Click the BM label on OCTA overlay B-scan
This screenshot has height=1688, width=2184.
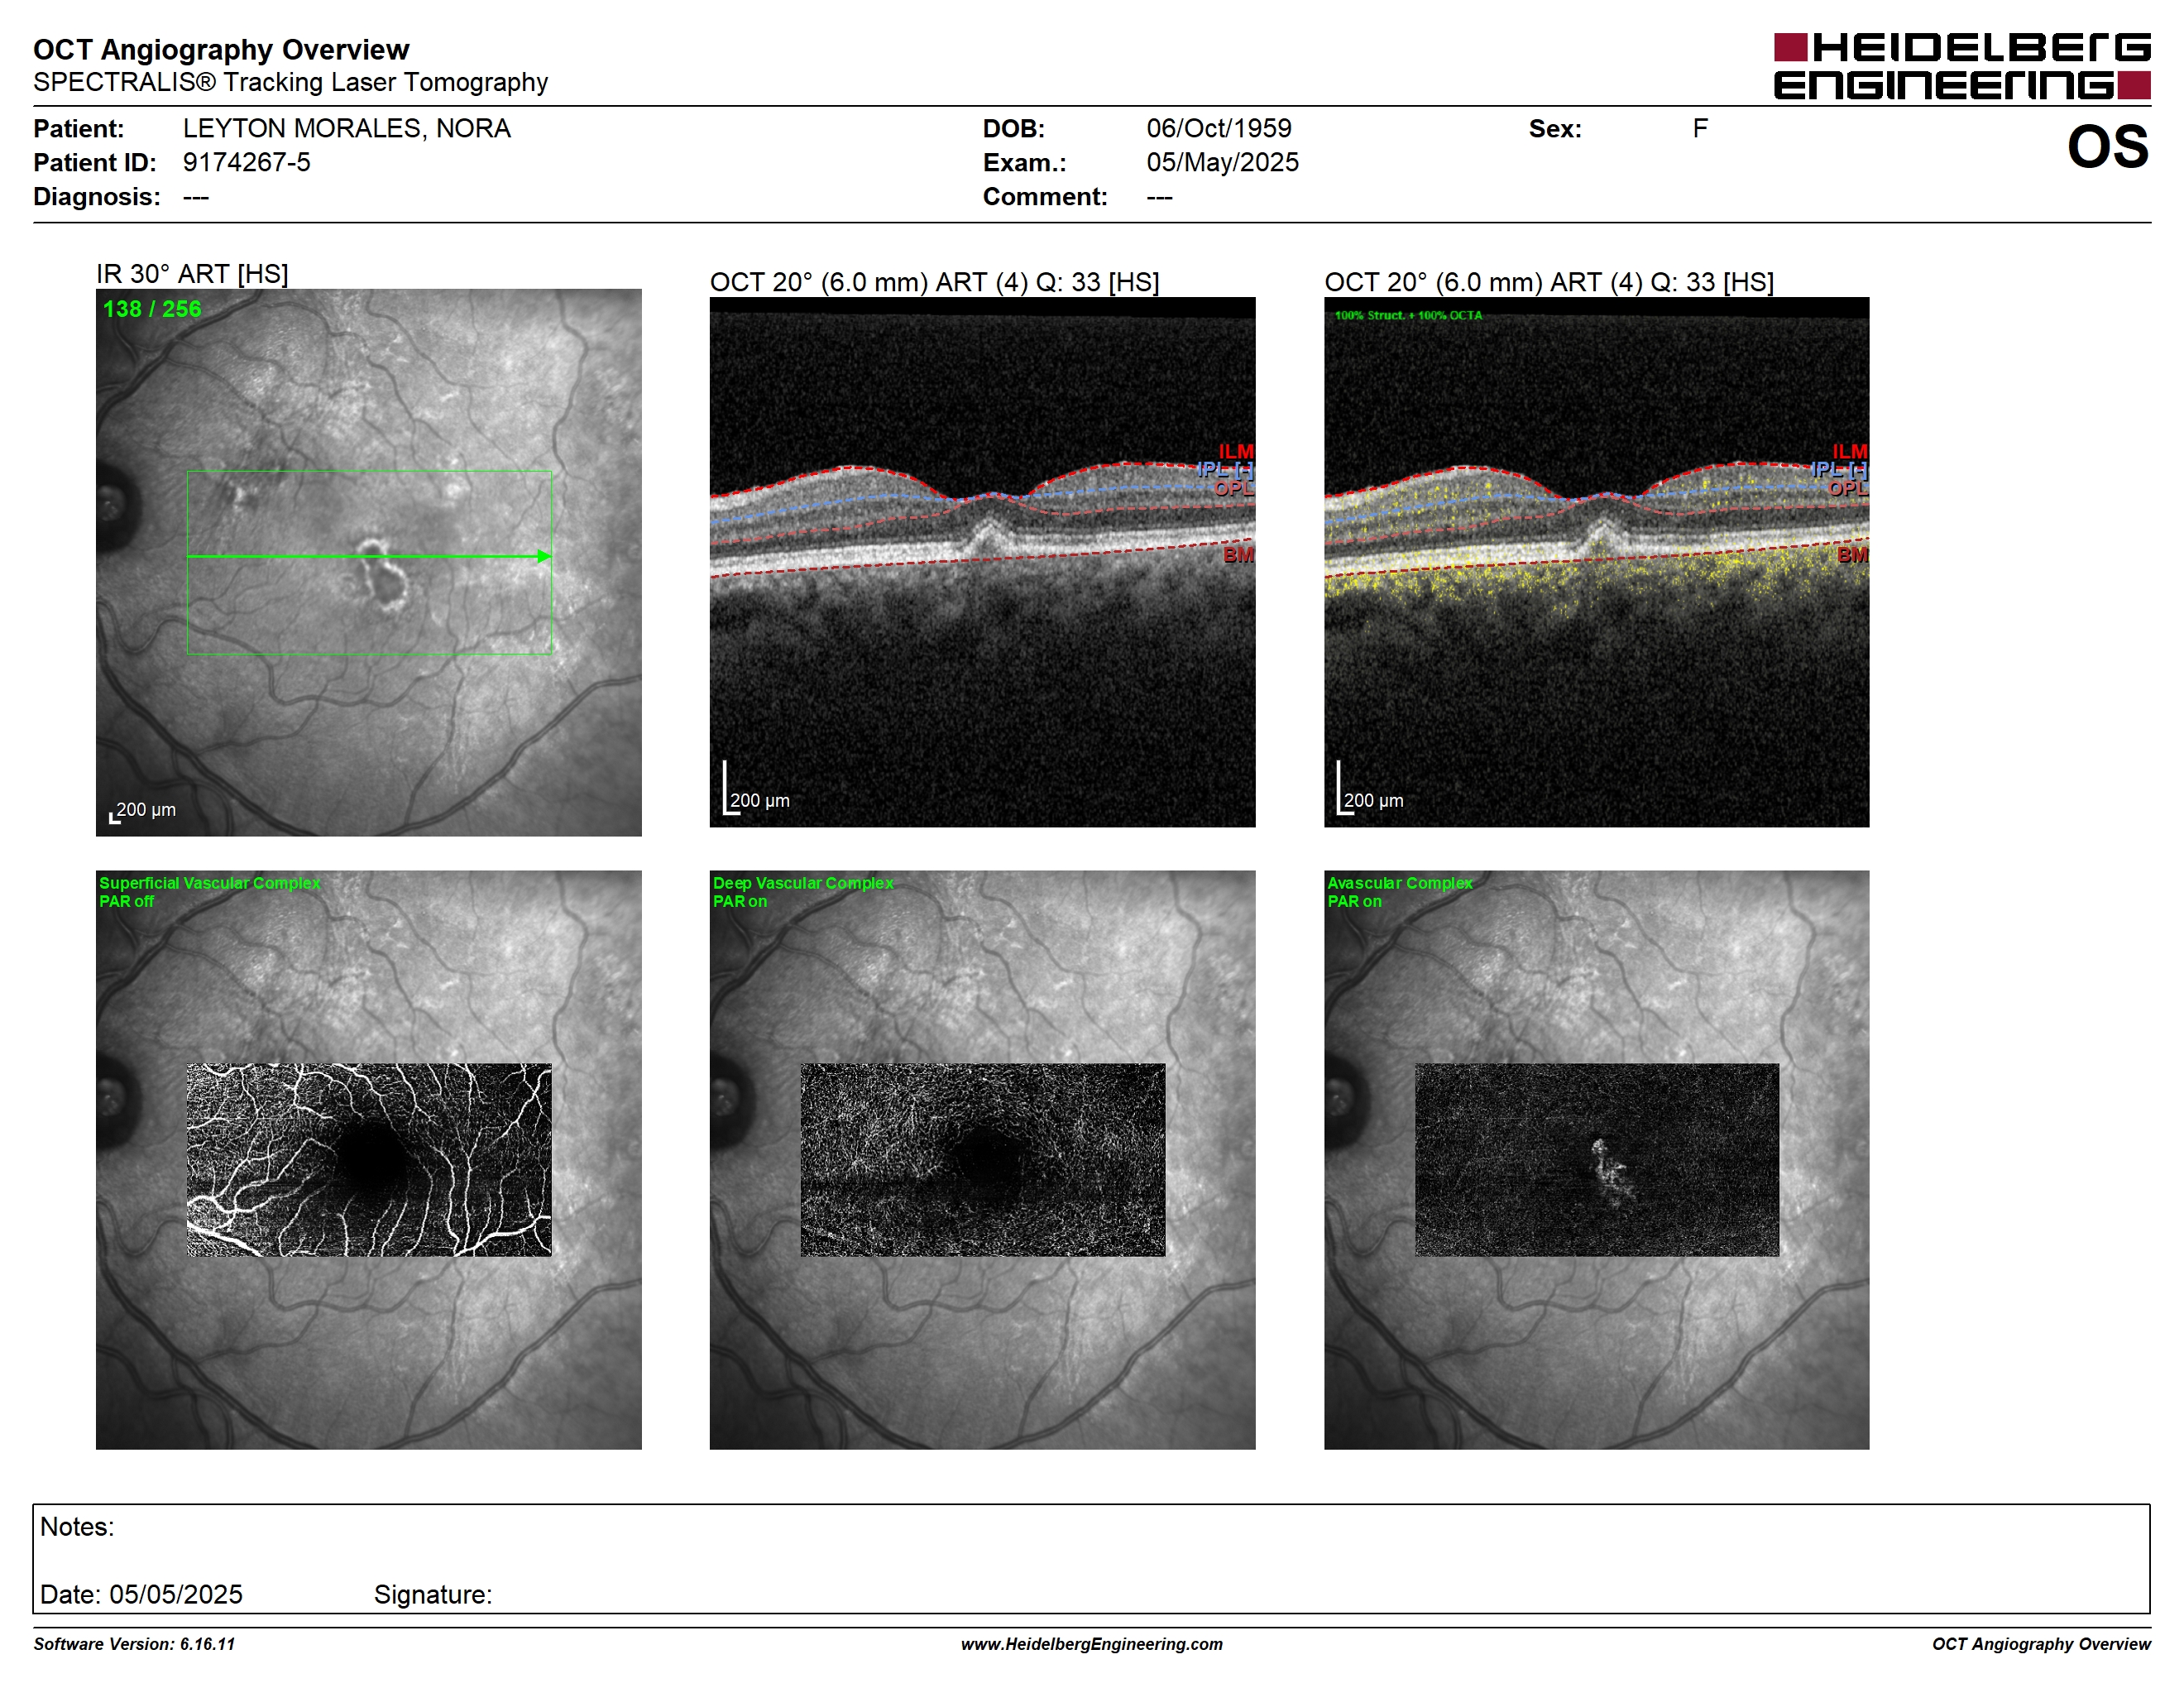point(1852,554)
